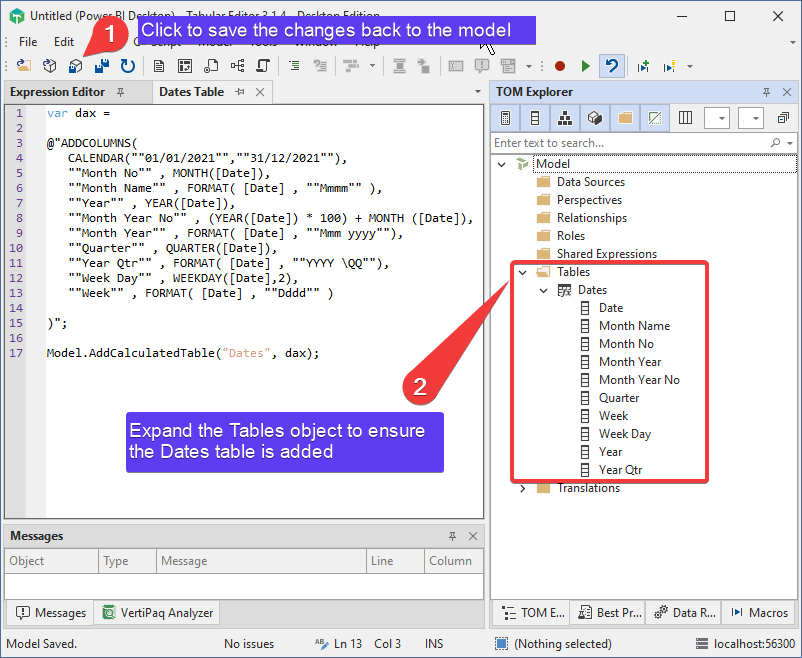The height and width of the screenshot is (658, 802).
Task: Open dropdown after the run script icons
Action: click(x=690, y=66)
